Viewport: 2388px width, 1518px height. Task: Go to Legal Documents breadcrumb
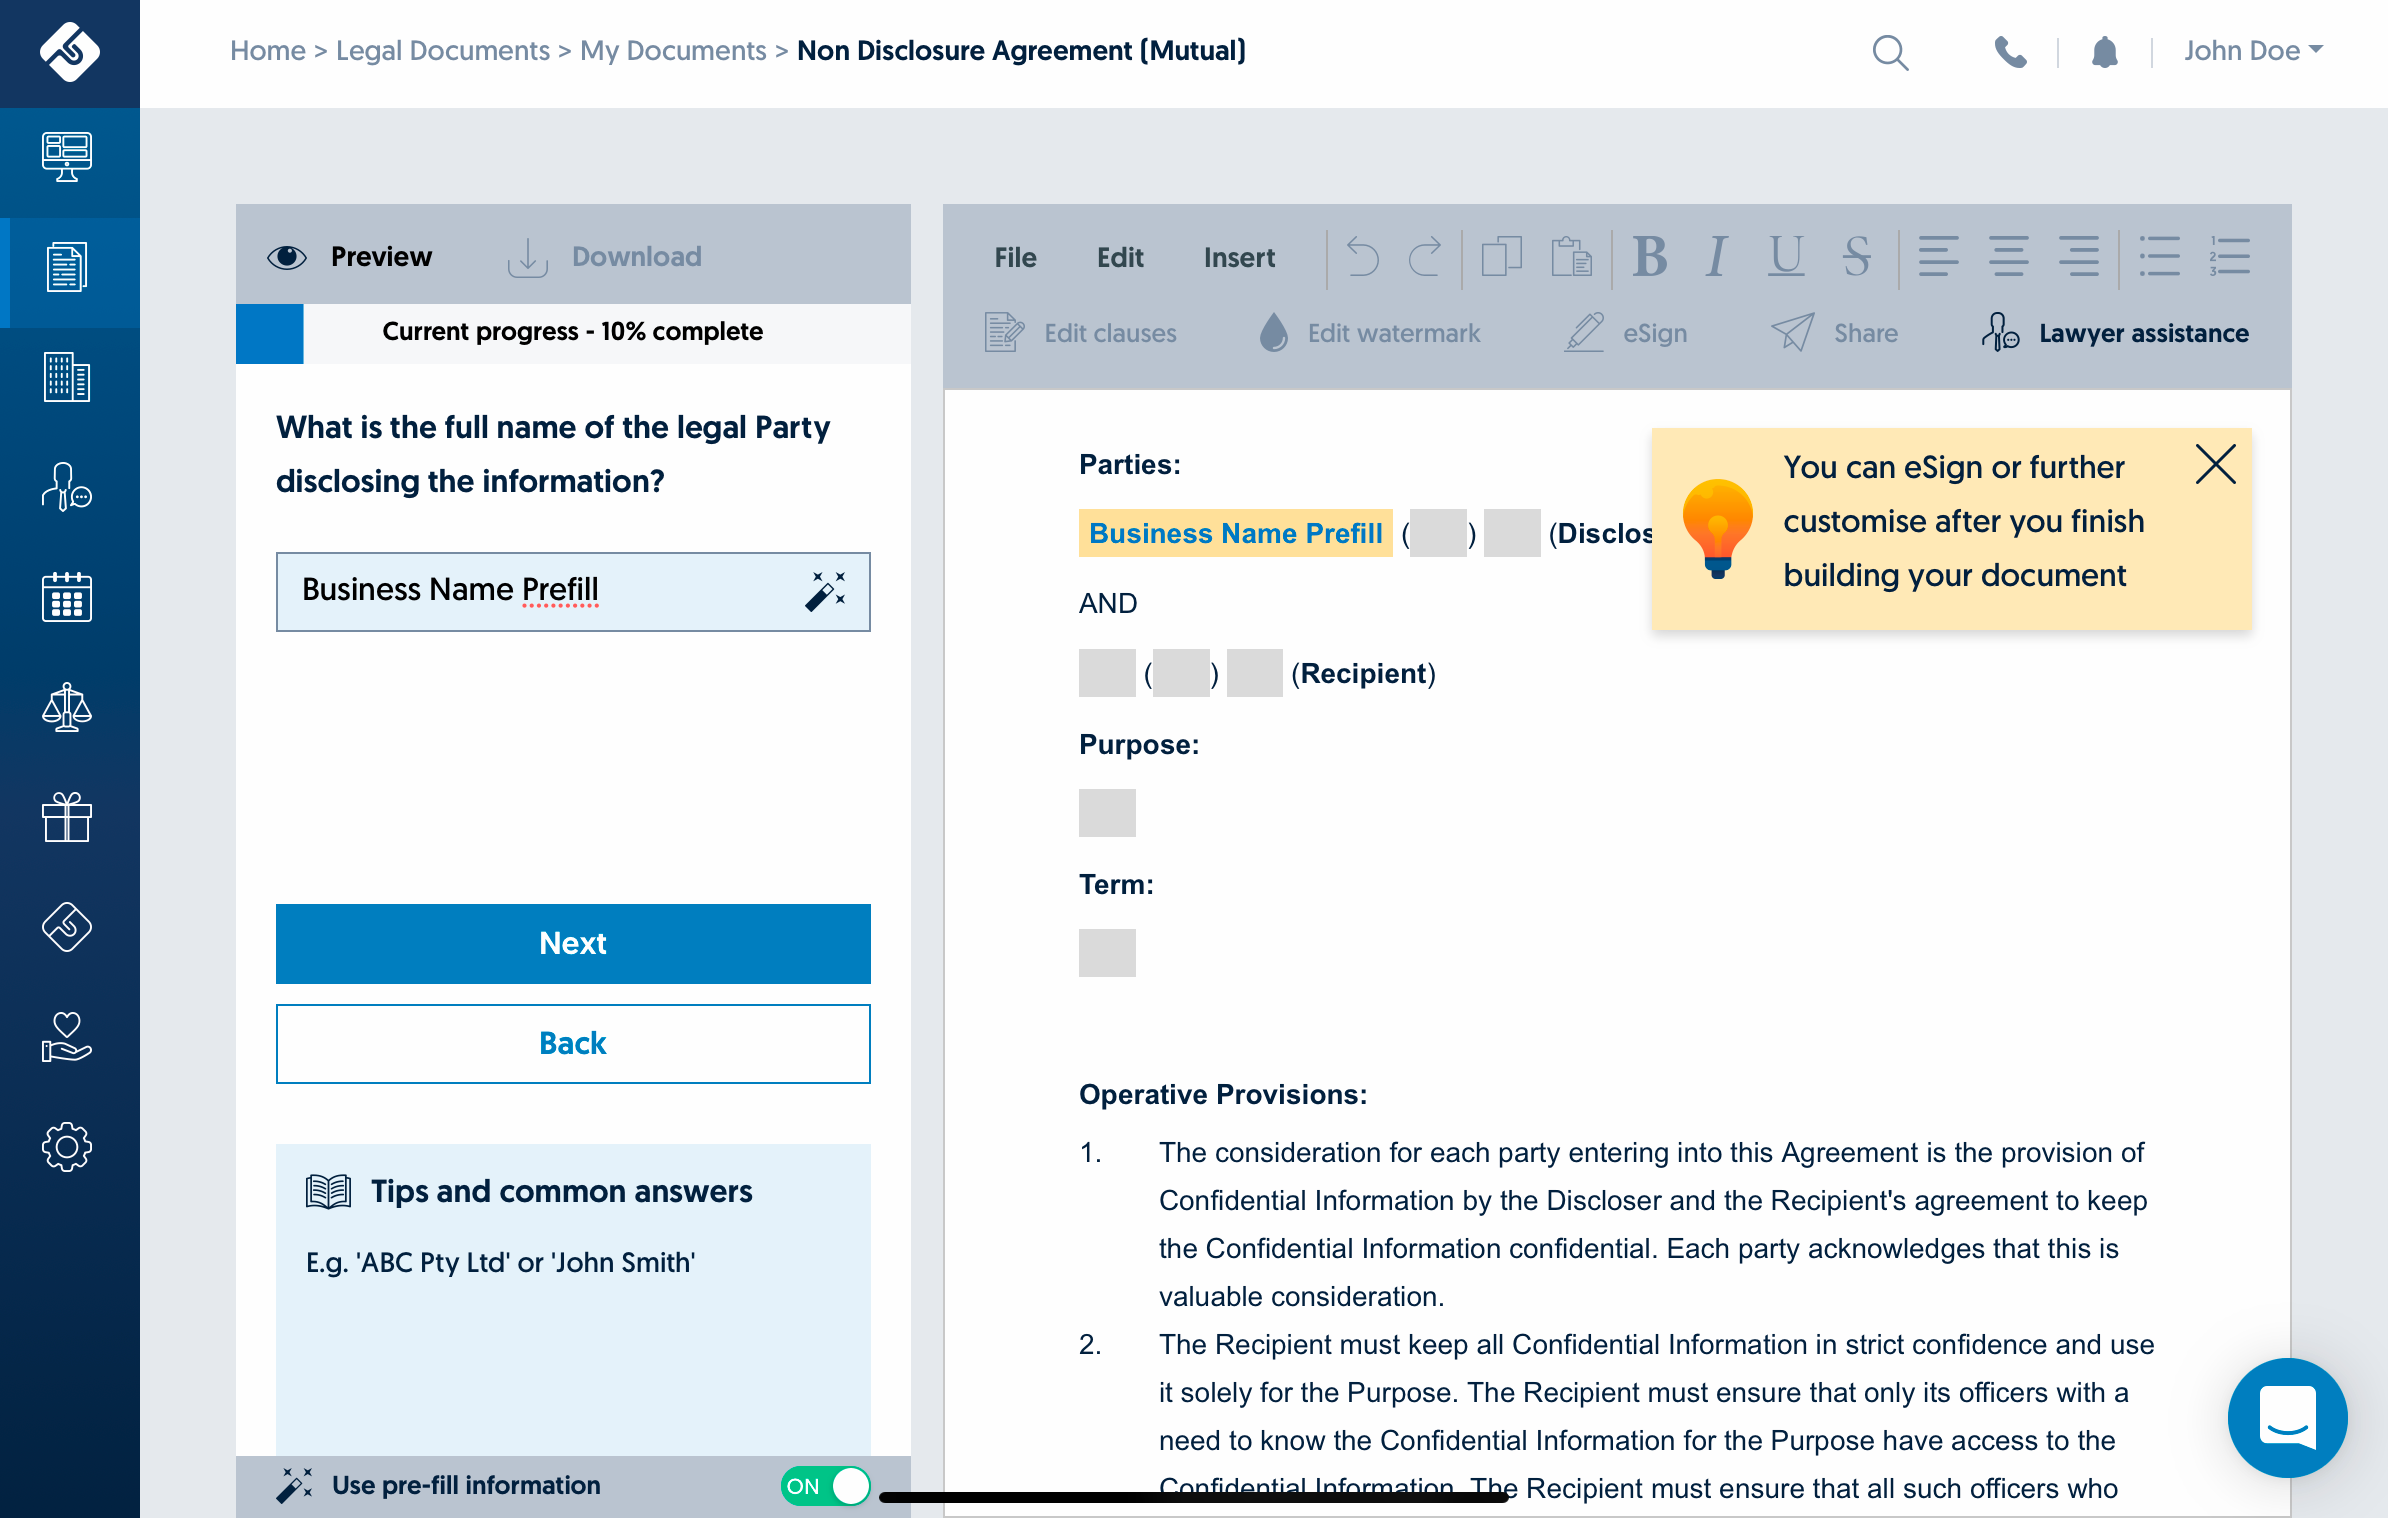click(x=443, y=51)
